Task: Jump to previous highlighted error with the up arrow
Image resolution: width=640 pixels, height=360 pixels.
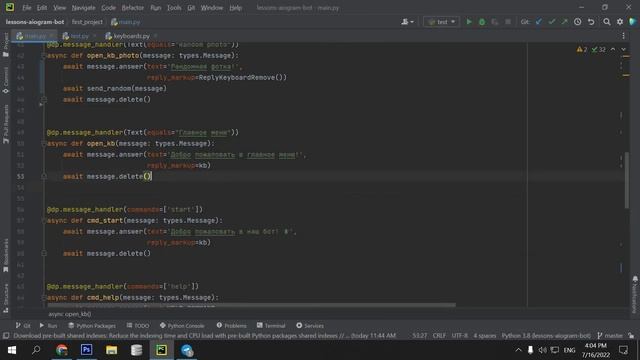Action: pyautogui.click(x=613, y=49)
